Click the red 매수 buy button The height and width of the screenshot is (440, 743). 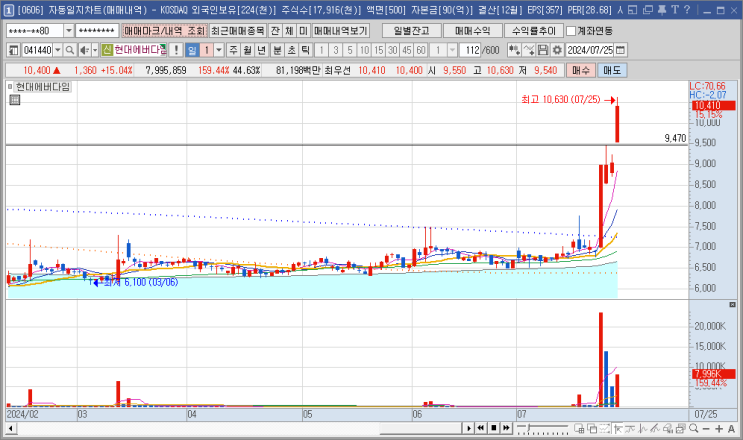pos(580,71)
